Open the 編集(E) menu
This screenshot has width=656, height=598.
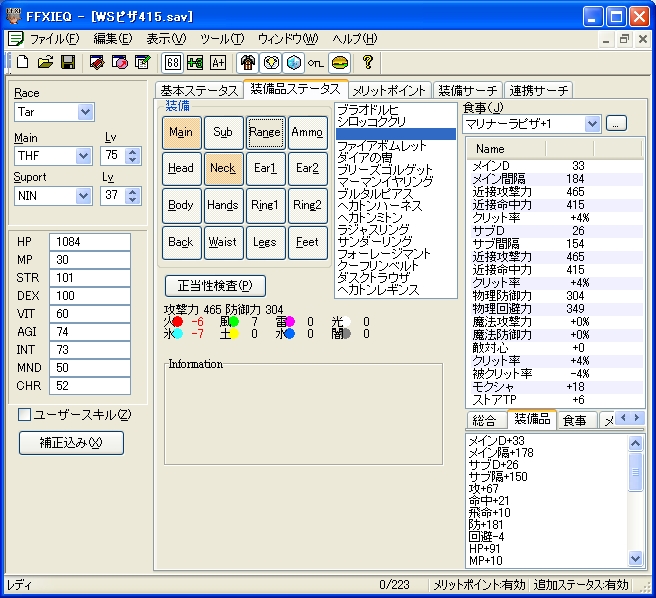(x=113, y=39)
